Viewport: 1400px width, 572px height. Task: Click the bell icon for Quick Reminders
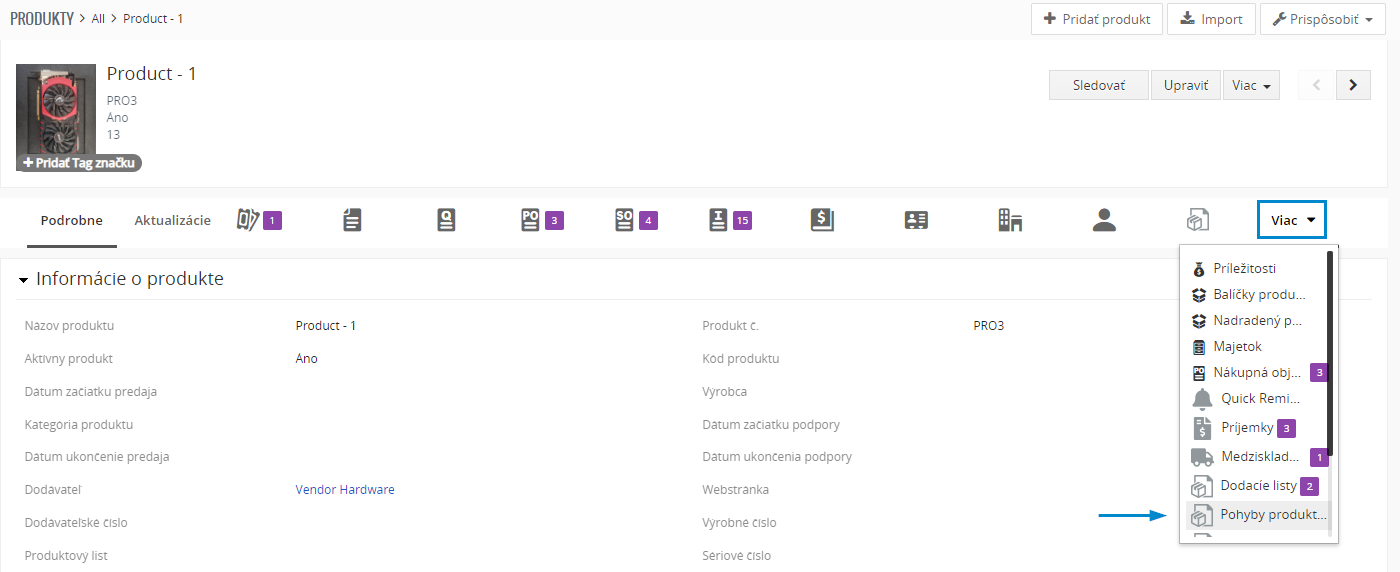[1202, 399]
